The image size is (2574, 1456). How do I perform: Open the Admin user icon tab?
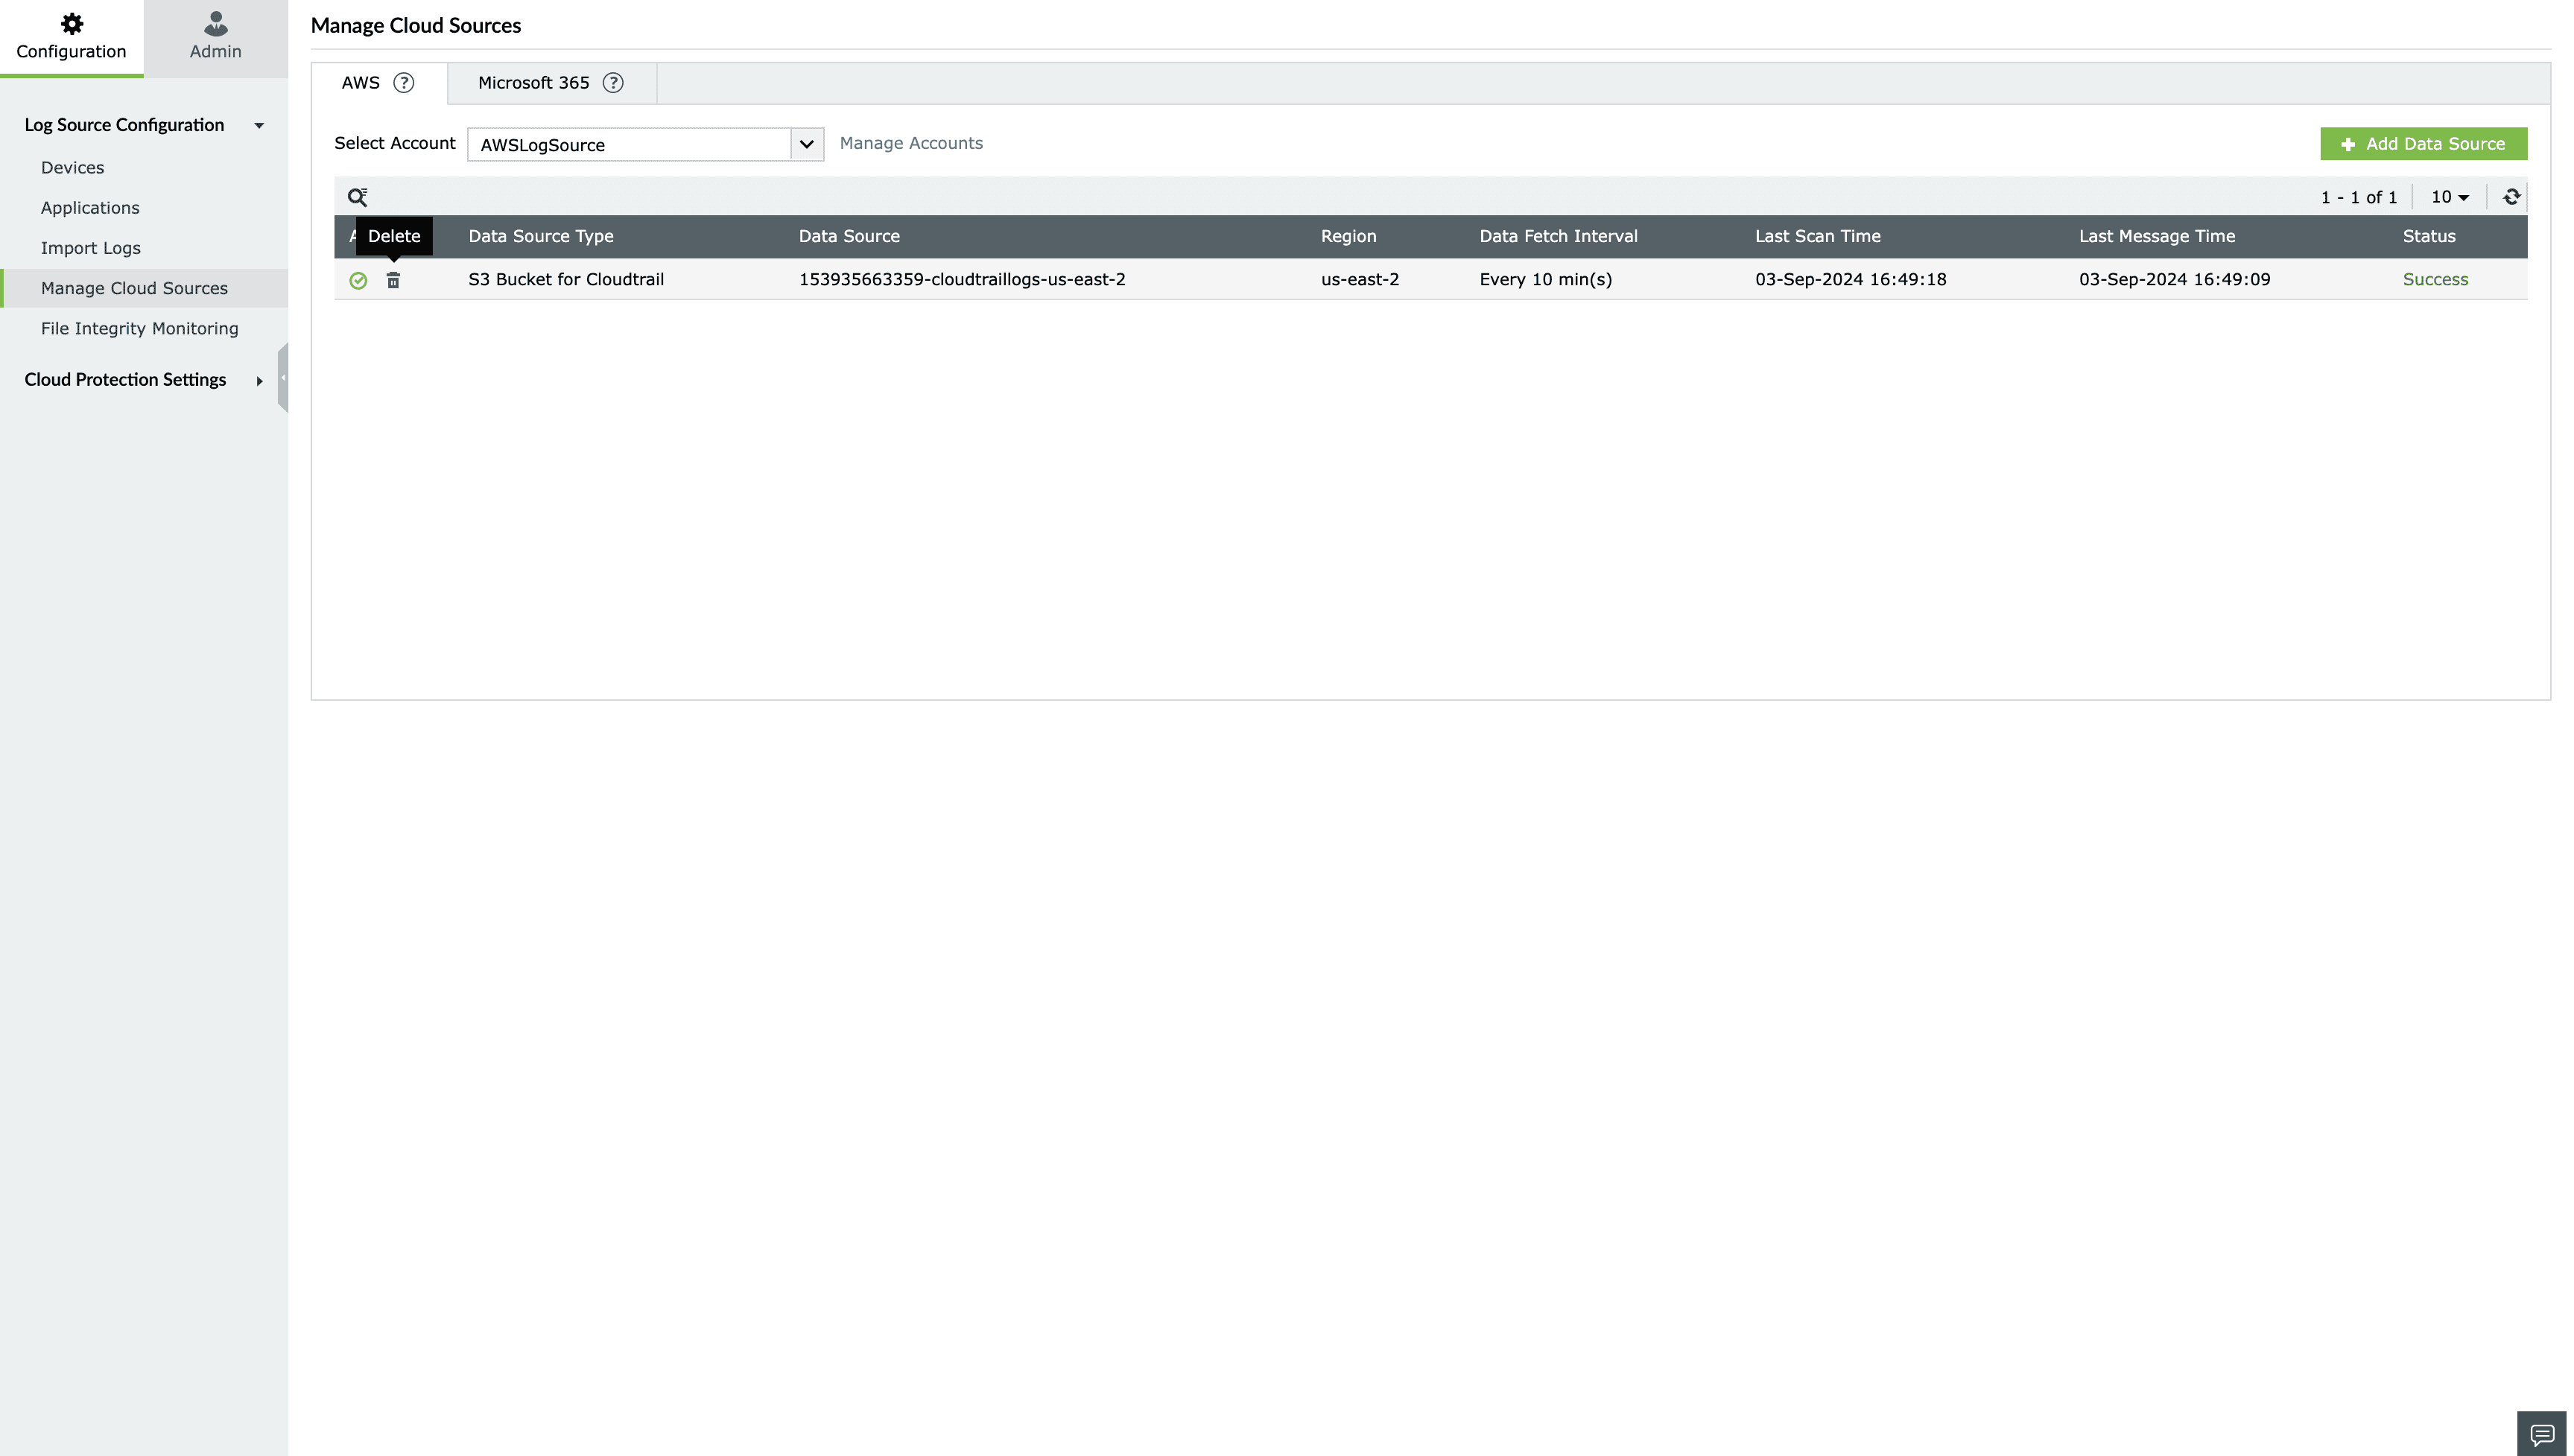point(215,23)
